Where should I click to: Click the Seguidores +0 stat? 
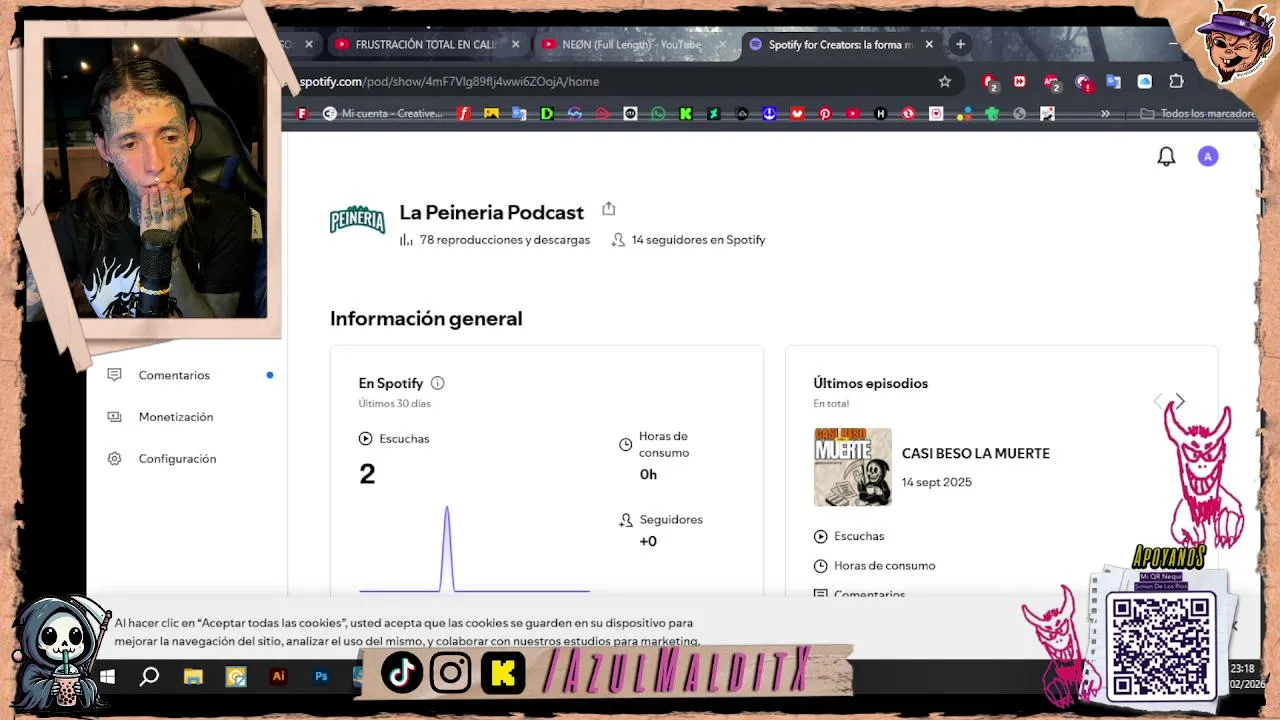pos(661,530)
